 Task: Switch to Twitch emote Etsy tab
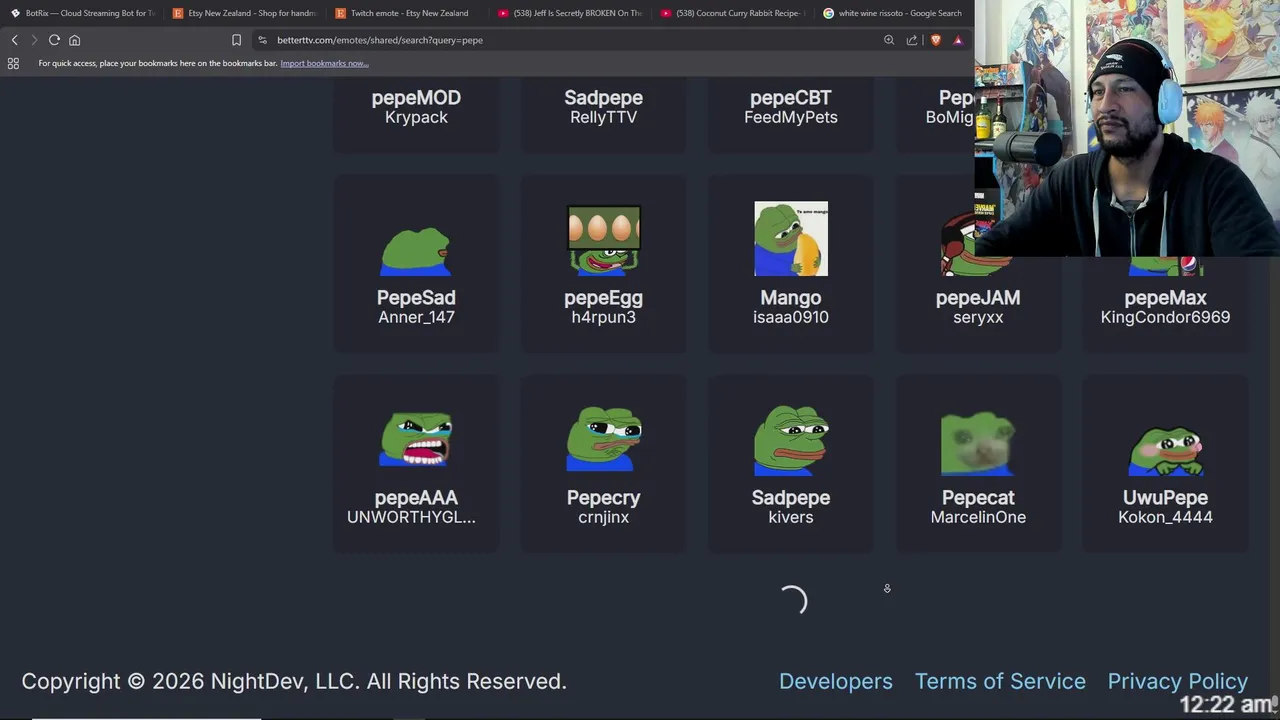click(x=406, y=13)
